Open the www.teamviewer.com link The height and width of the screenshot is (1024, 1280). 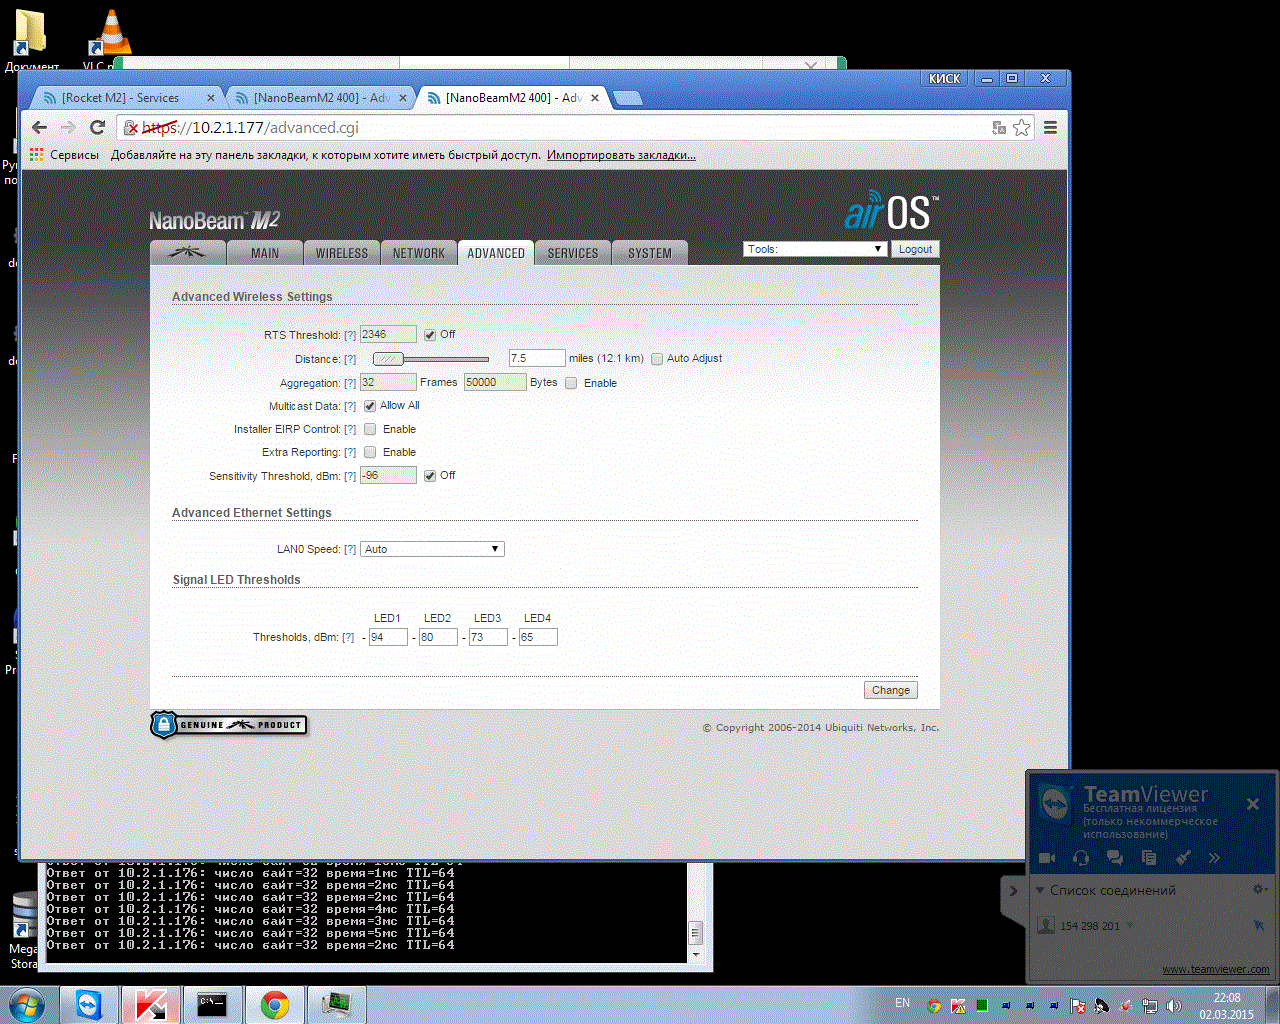pyautogui.click(x=1216, y=969)
